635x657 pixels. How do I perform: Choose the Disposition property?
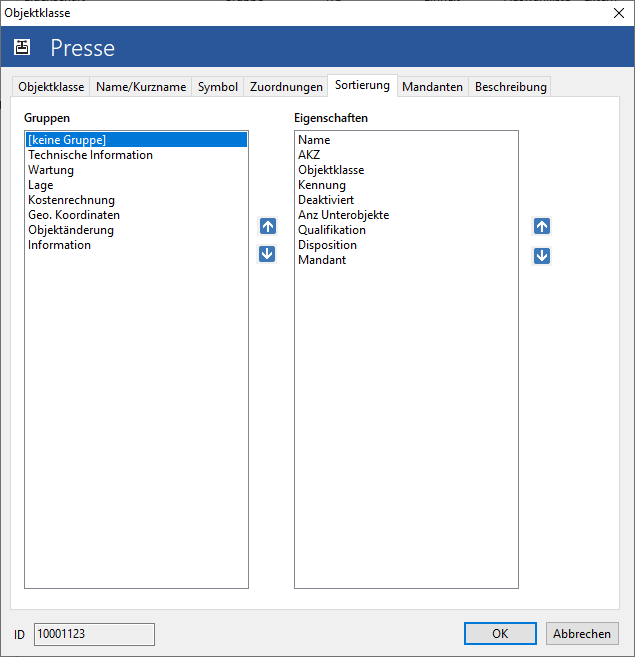(406, 245)
